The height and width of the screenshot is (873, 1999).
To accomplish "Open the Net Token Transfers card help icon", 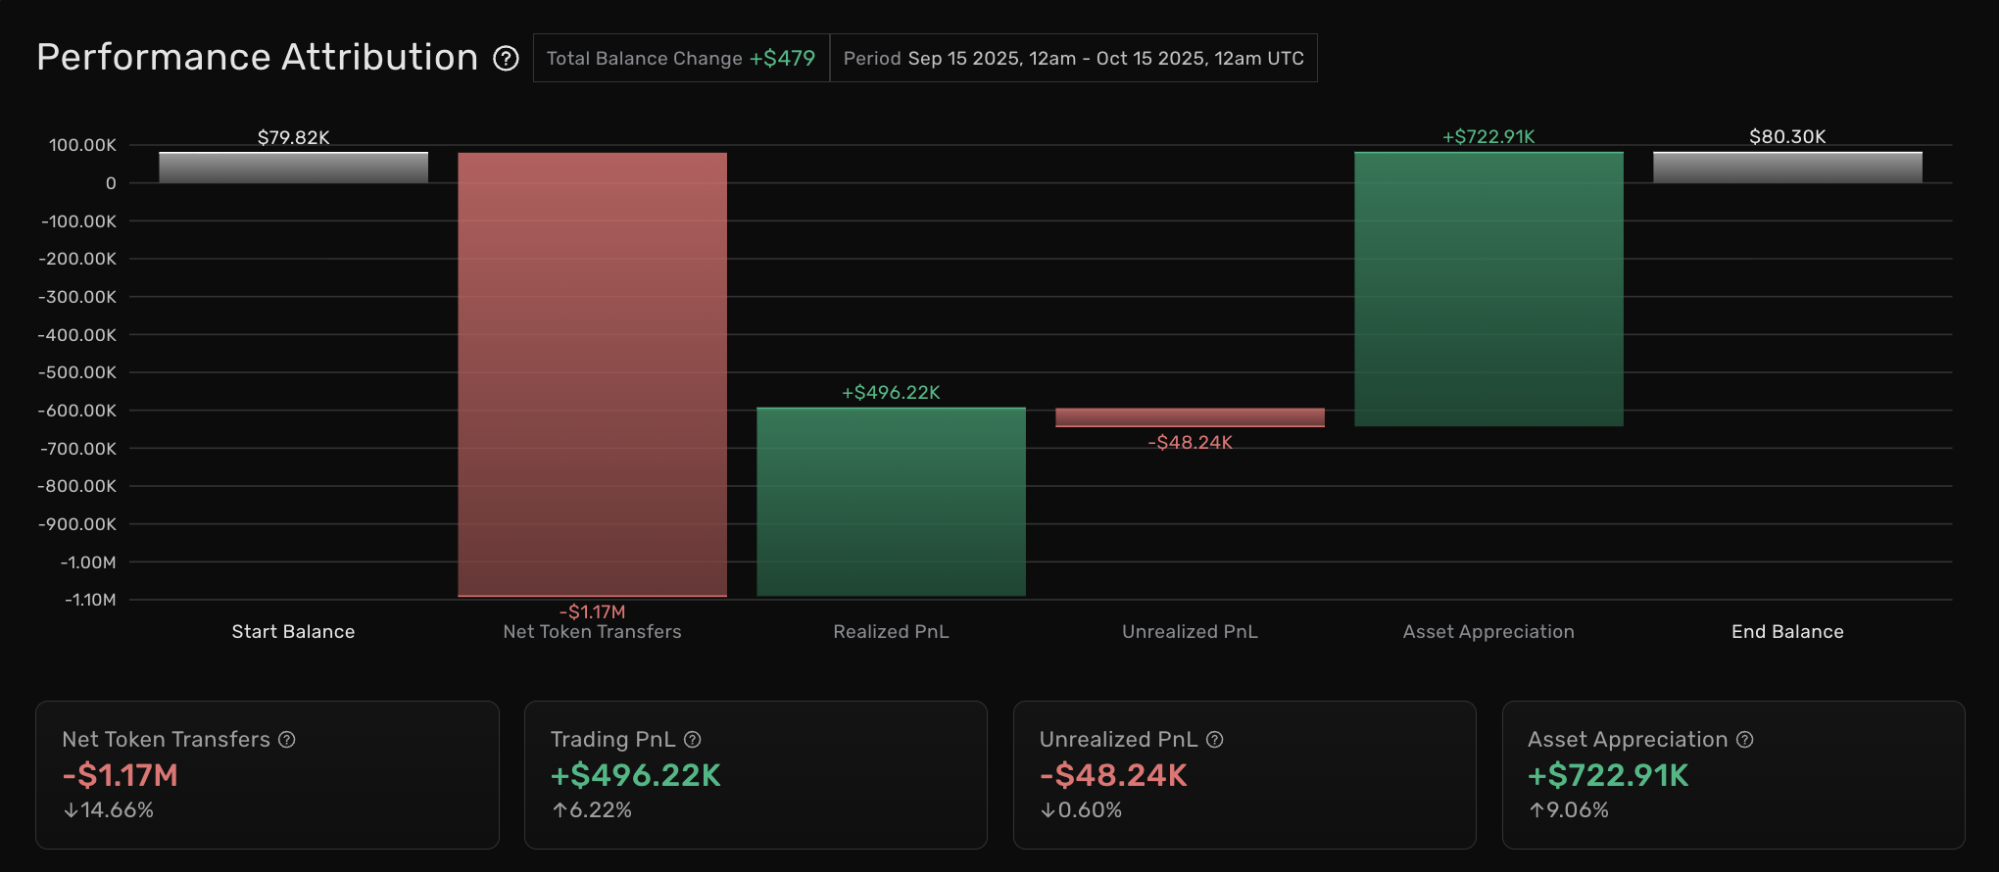I will pos(287,740).
